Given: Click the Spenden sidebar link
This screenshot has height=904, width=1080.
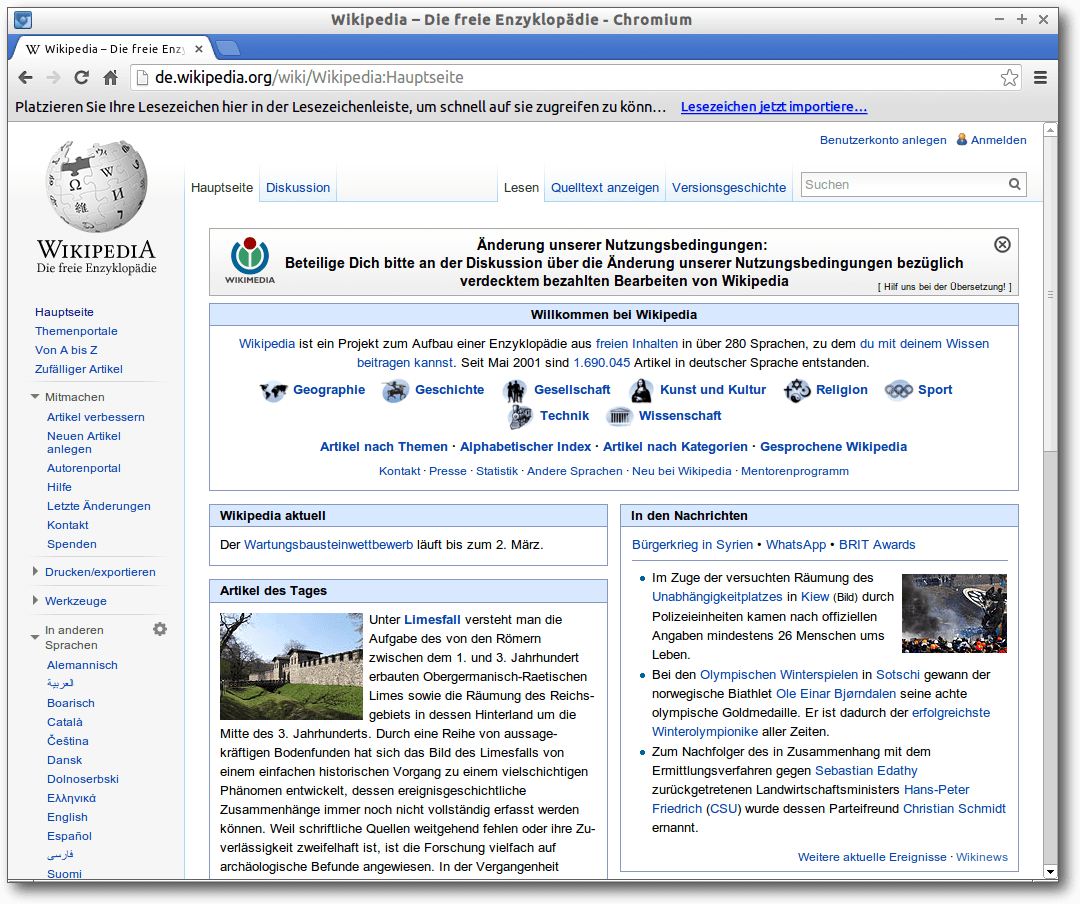Looking at the screenshot, I should (72, 544).
